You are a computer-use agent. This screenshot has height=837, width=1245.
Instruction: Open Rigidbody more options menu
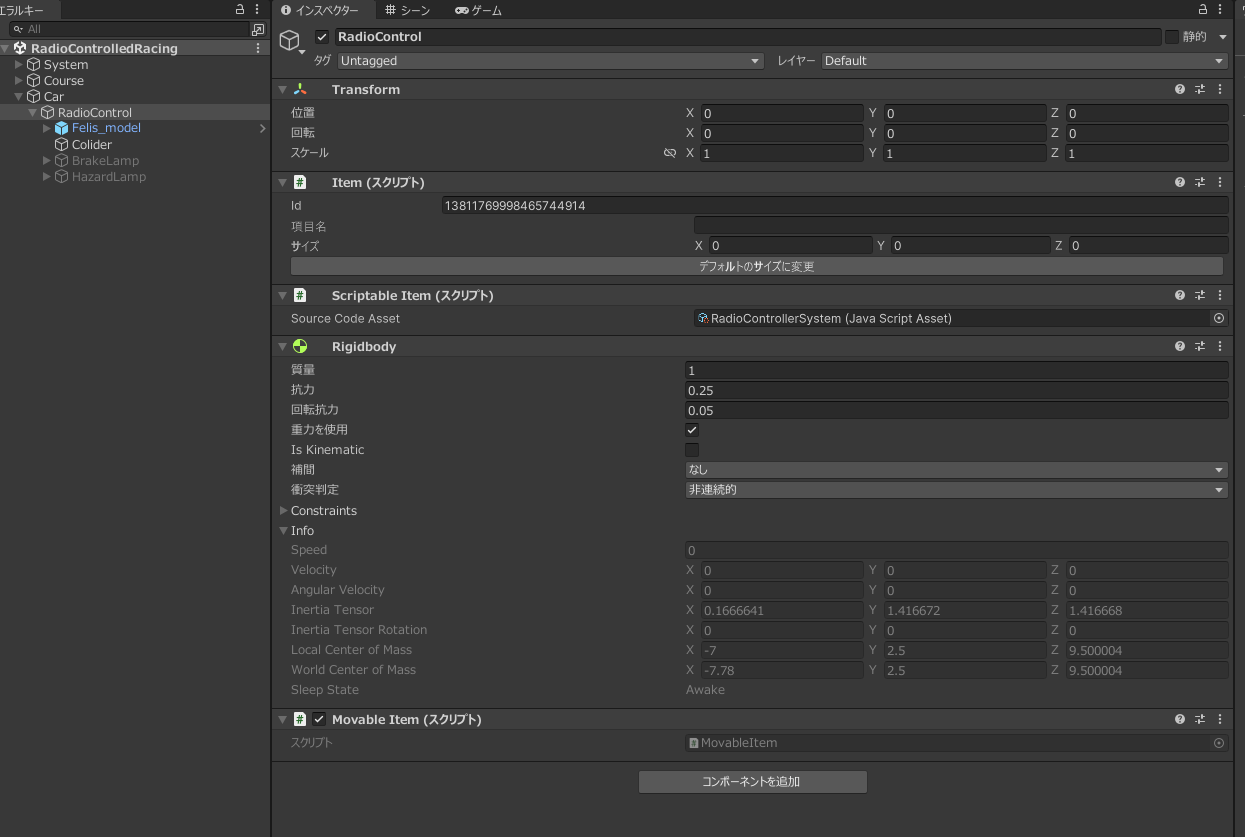tap(1220, 346)
